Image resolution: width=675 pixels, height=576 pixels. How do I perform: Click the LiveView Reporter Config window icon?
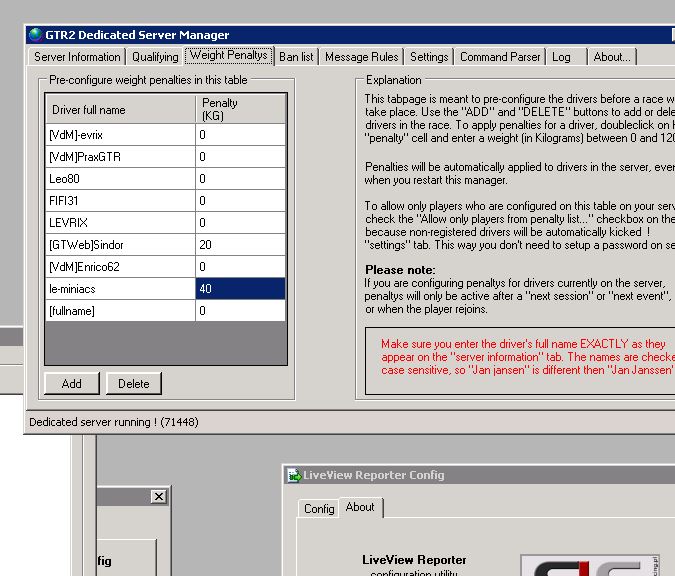point(294,475)
